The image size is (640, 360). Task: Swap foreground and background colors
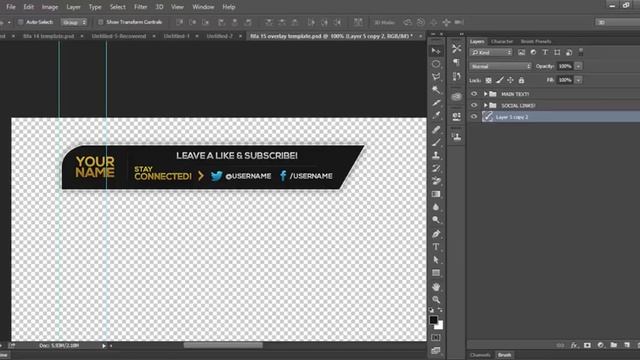tap(440, 310)
